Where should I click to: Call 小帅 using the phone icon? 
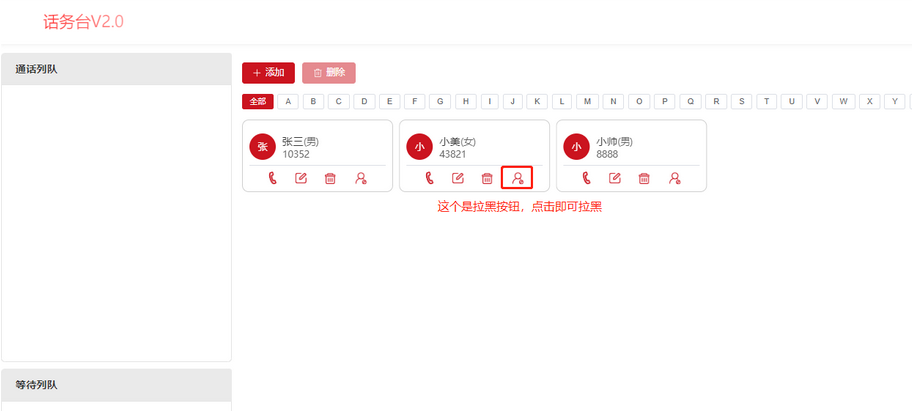point(587,178)
